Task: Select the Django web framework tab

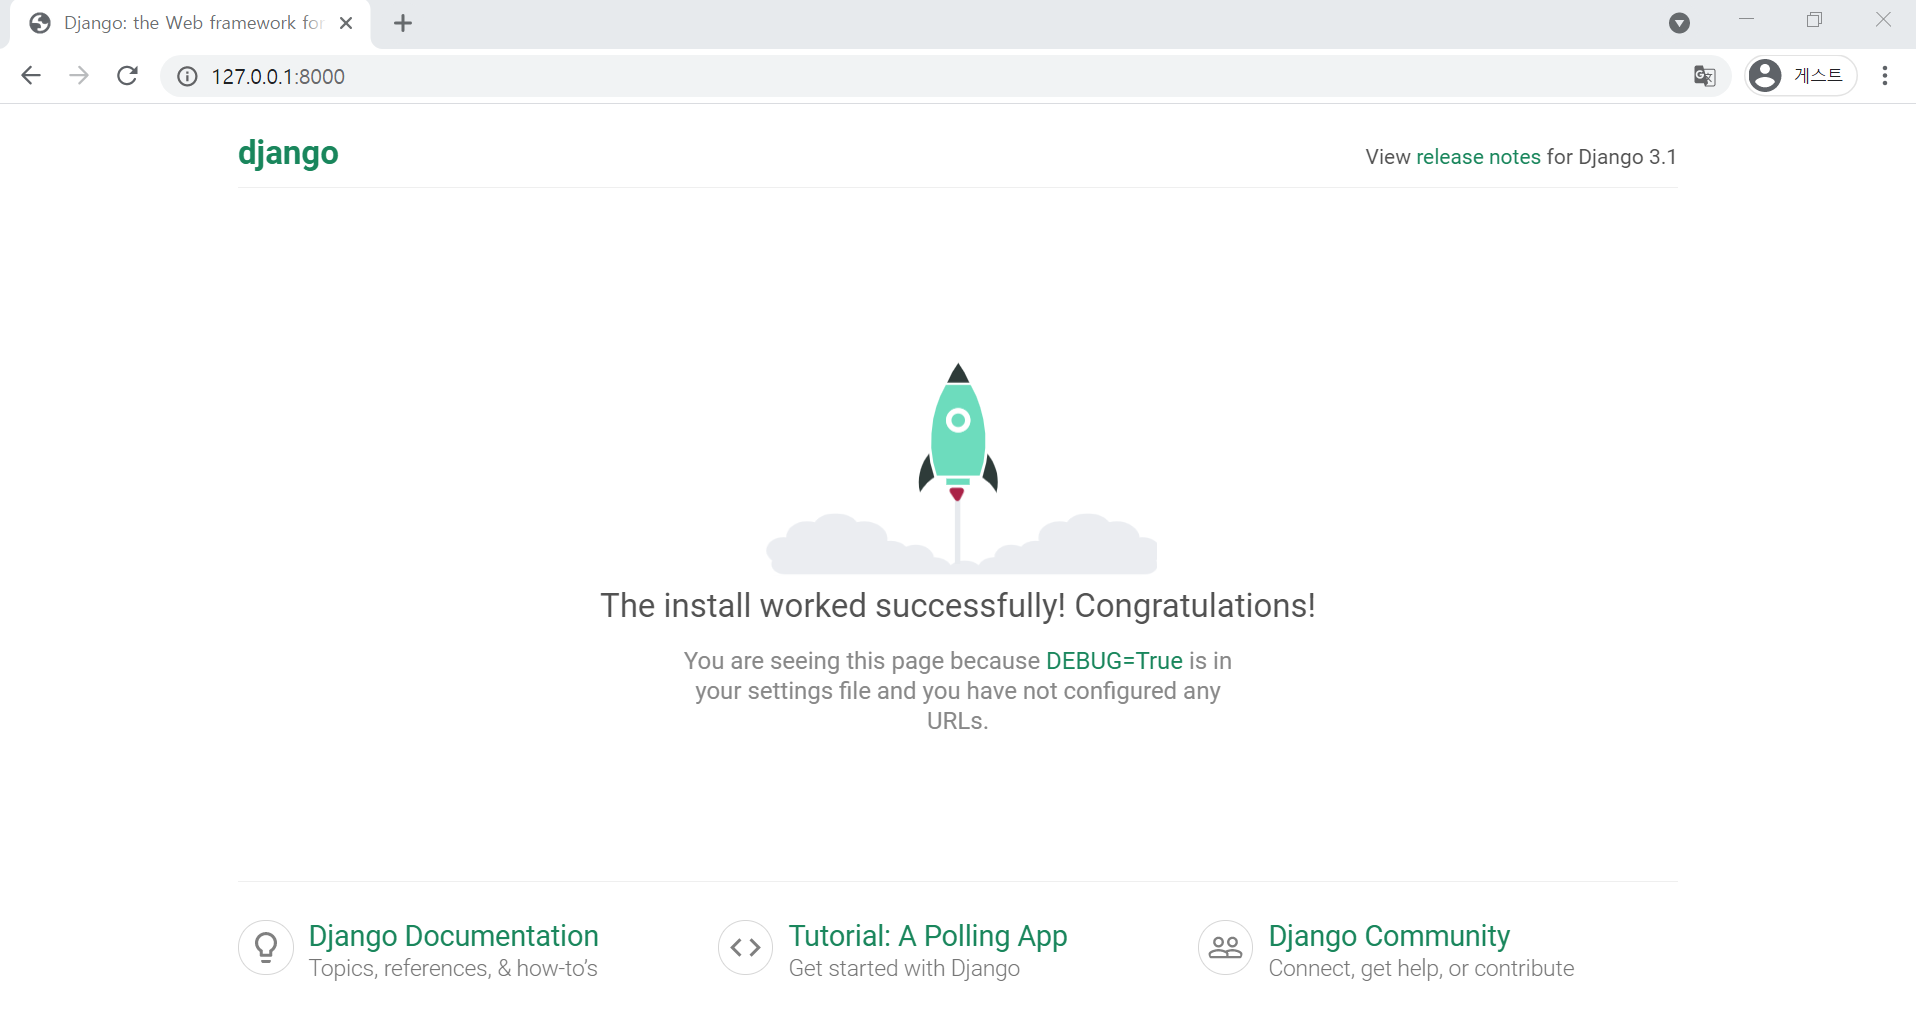Action: [x=190, y=23]
